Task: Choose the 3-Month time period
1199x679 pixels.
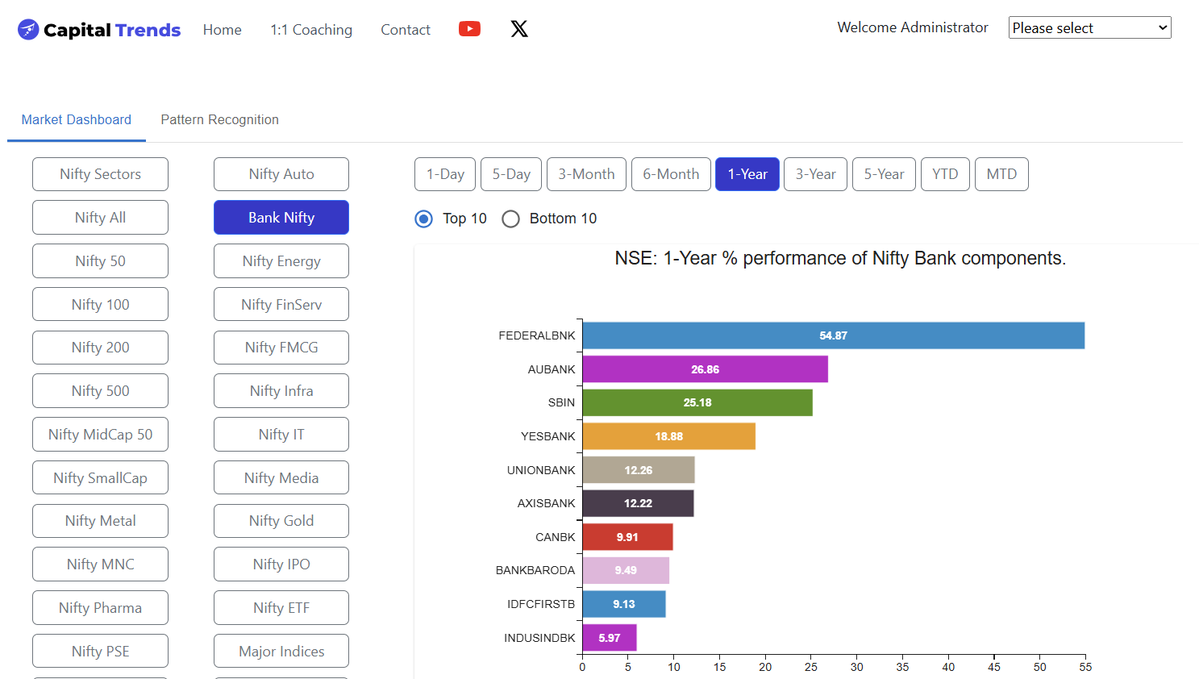Action: pos(587,174)
